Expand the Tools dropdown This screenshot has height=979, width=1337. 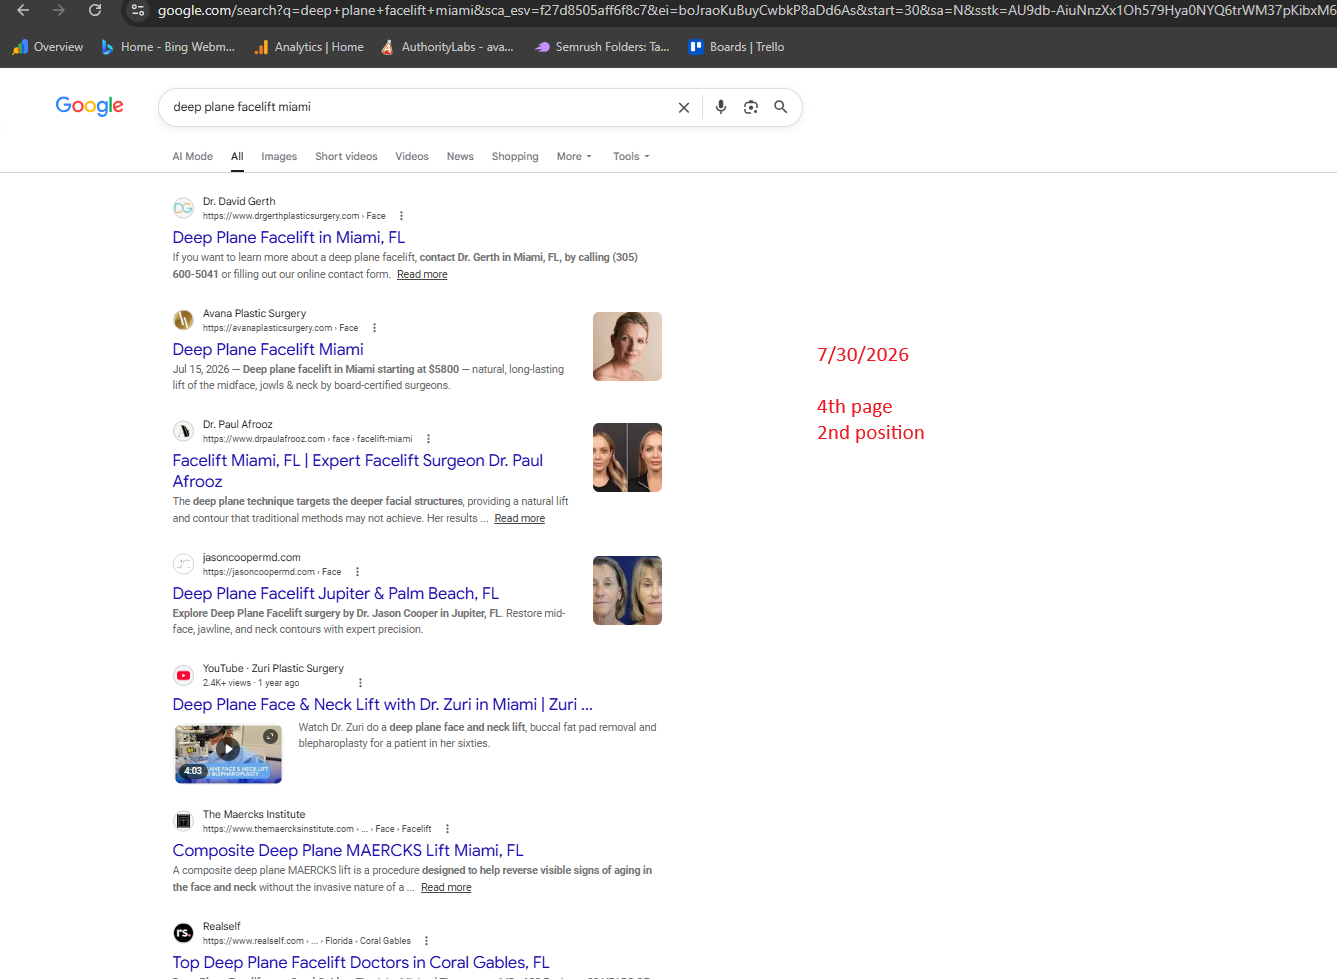coord(631,157)
